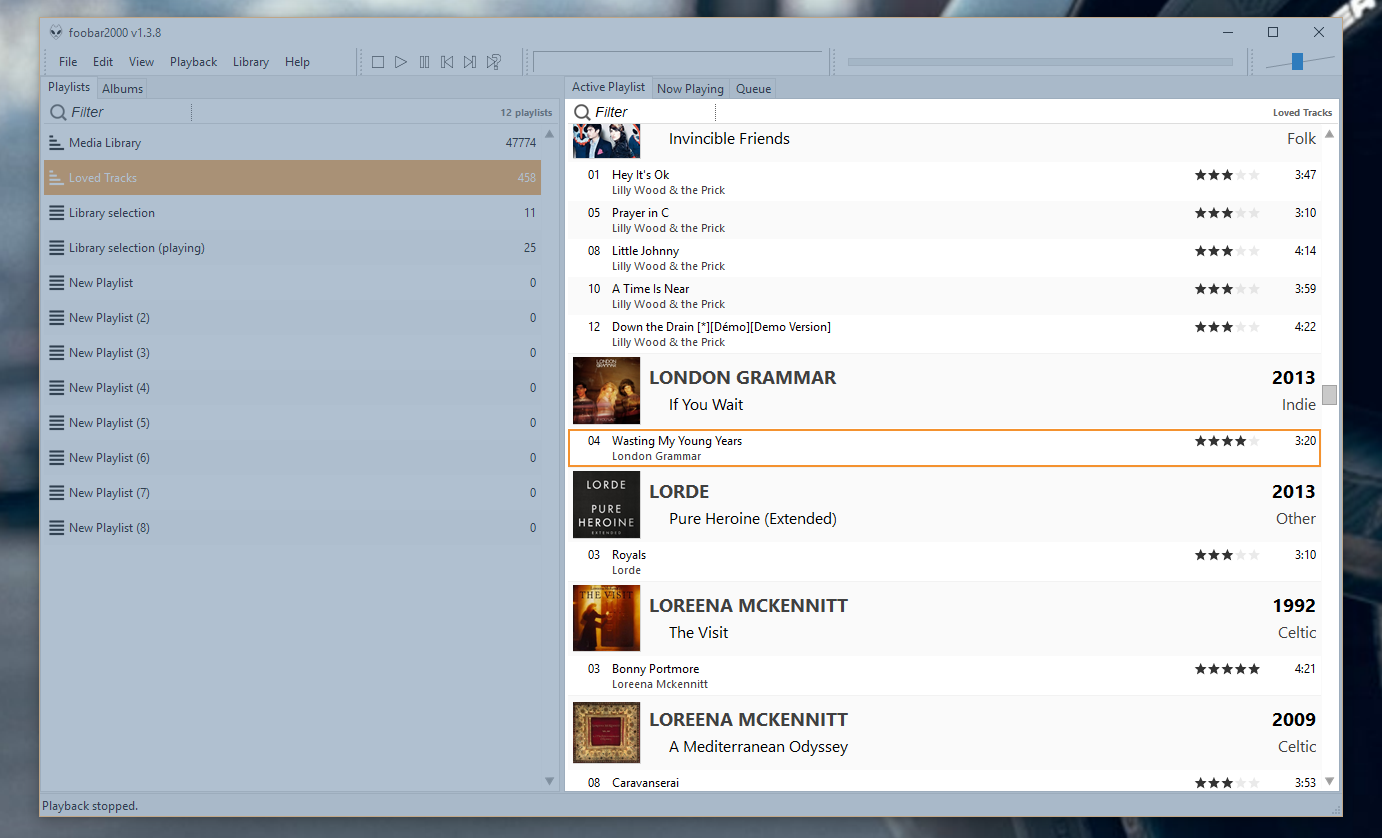
Task: Select New Playlist (7)
Action: [x=292, y=493]
